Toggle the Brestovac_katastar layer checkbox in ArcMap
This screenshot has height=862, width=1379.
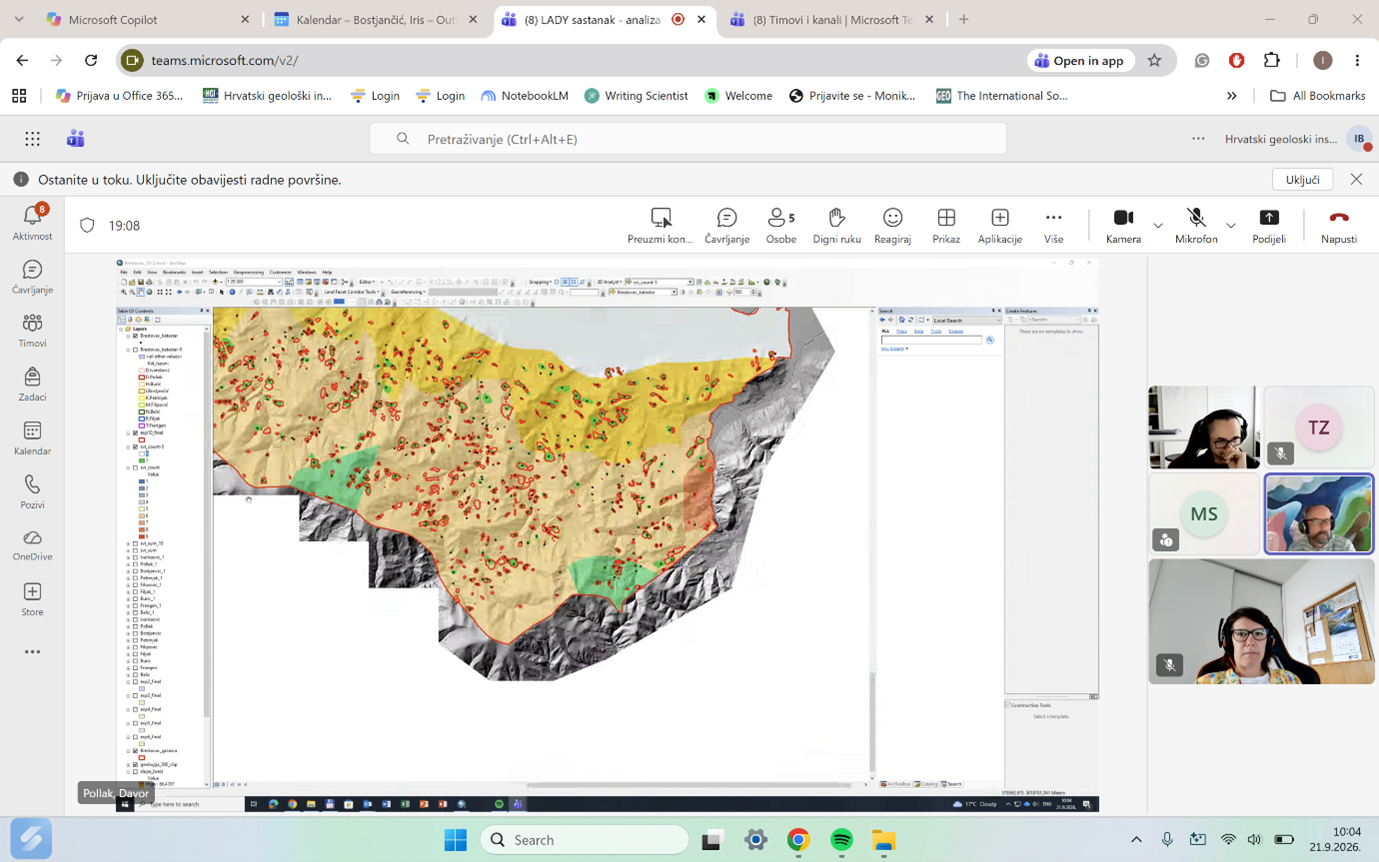coord(135,336)
